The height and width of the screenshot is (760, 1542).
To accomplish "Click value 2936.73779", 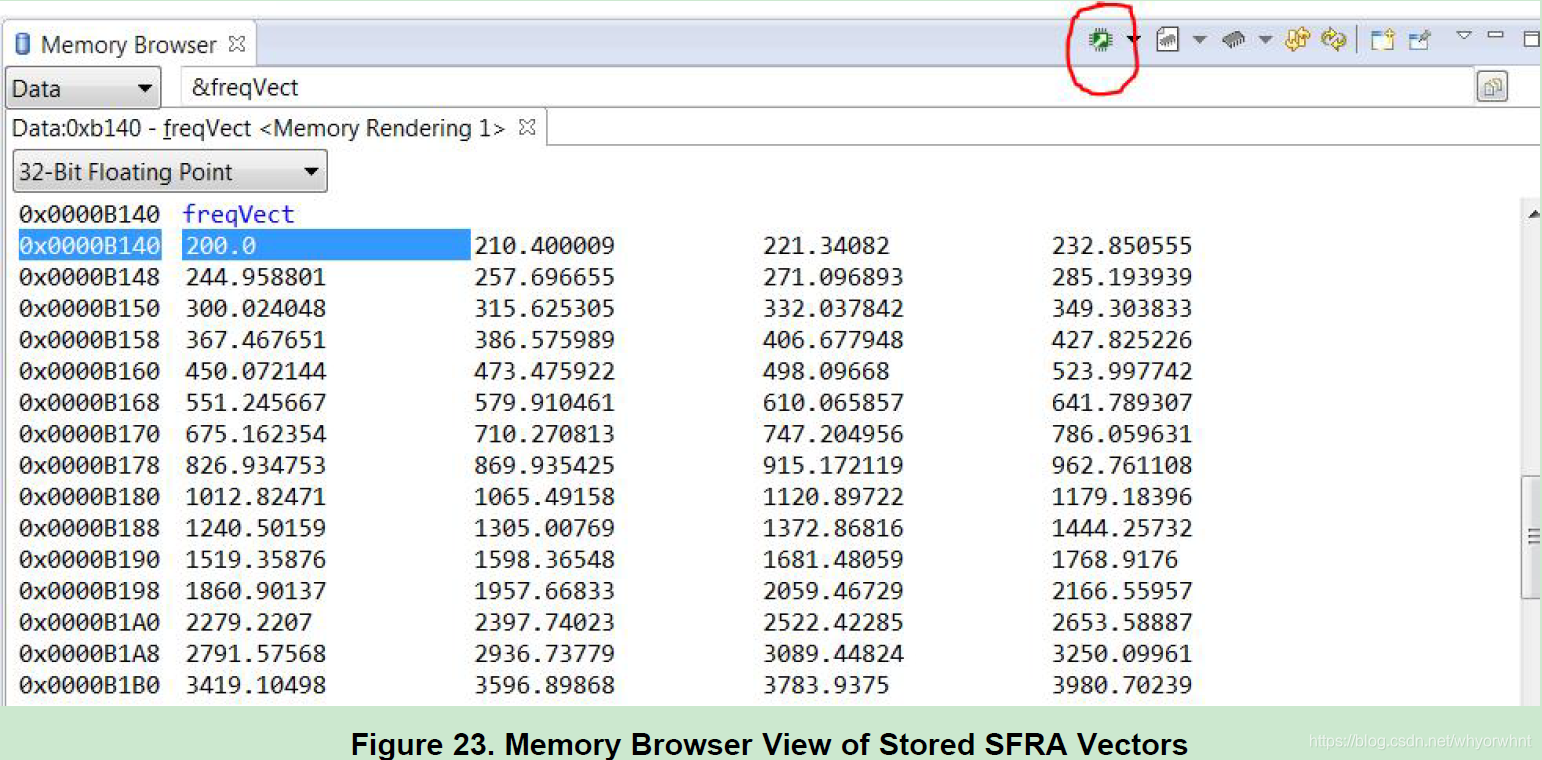I will point(544,654).
